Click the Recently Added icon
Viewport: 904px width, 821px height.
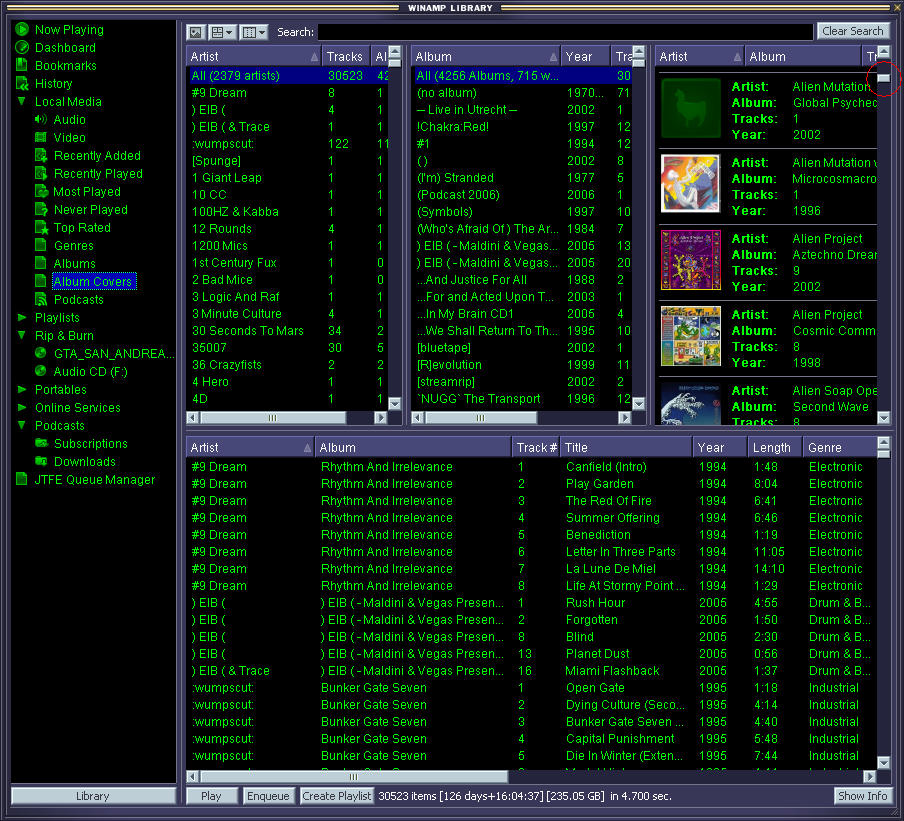(x=40, y=155)
